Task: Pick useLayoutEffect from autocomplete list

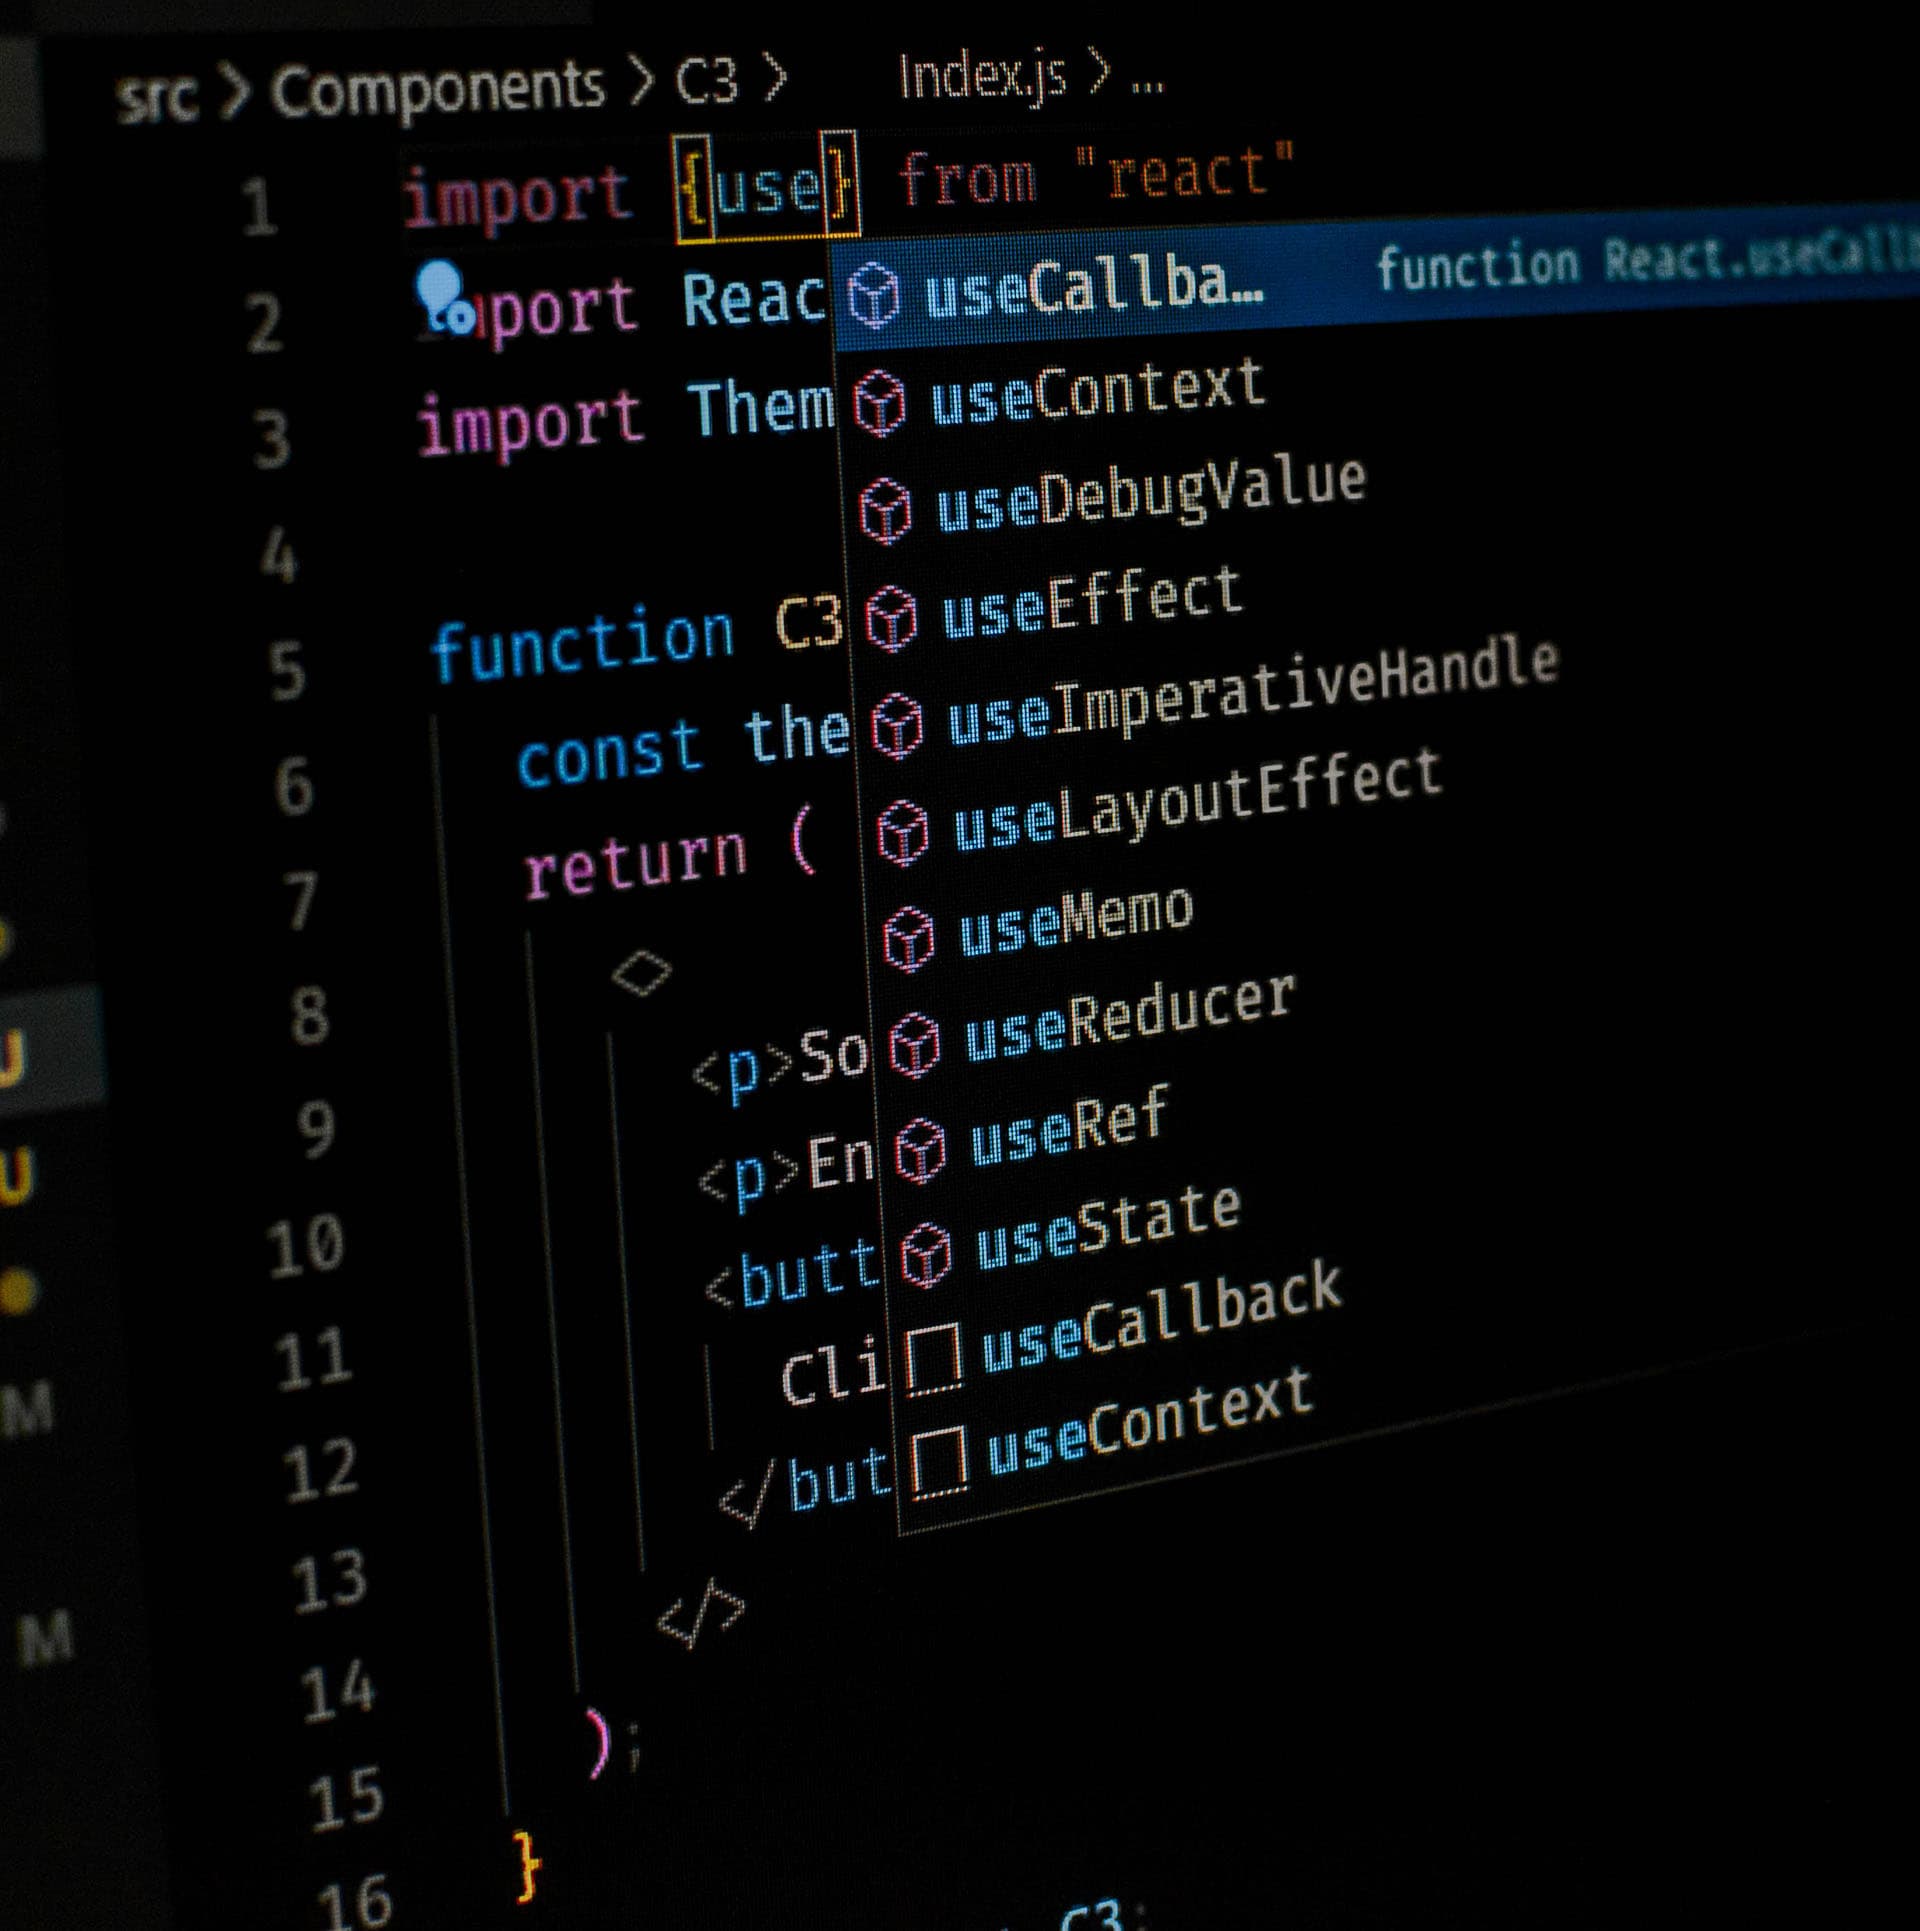Action: pos(1197,802)
